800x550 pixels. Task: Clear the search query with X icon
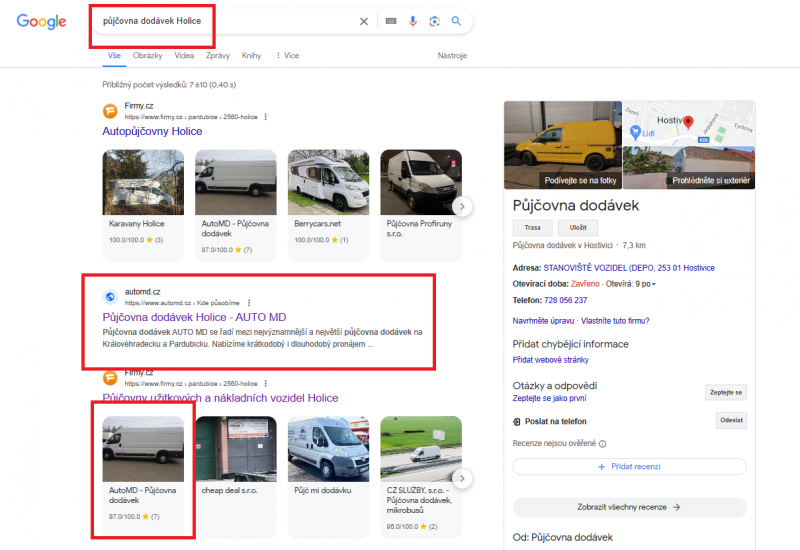pyautogui.click(x=364, y=21)
